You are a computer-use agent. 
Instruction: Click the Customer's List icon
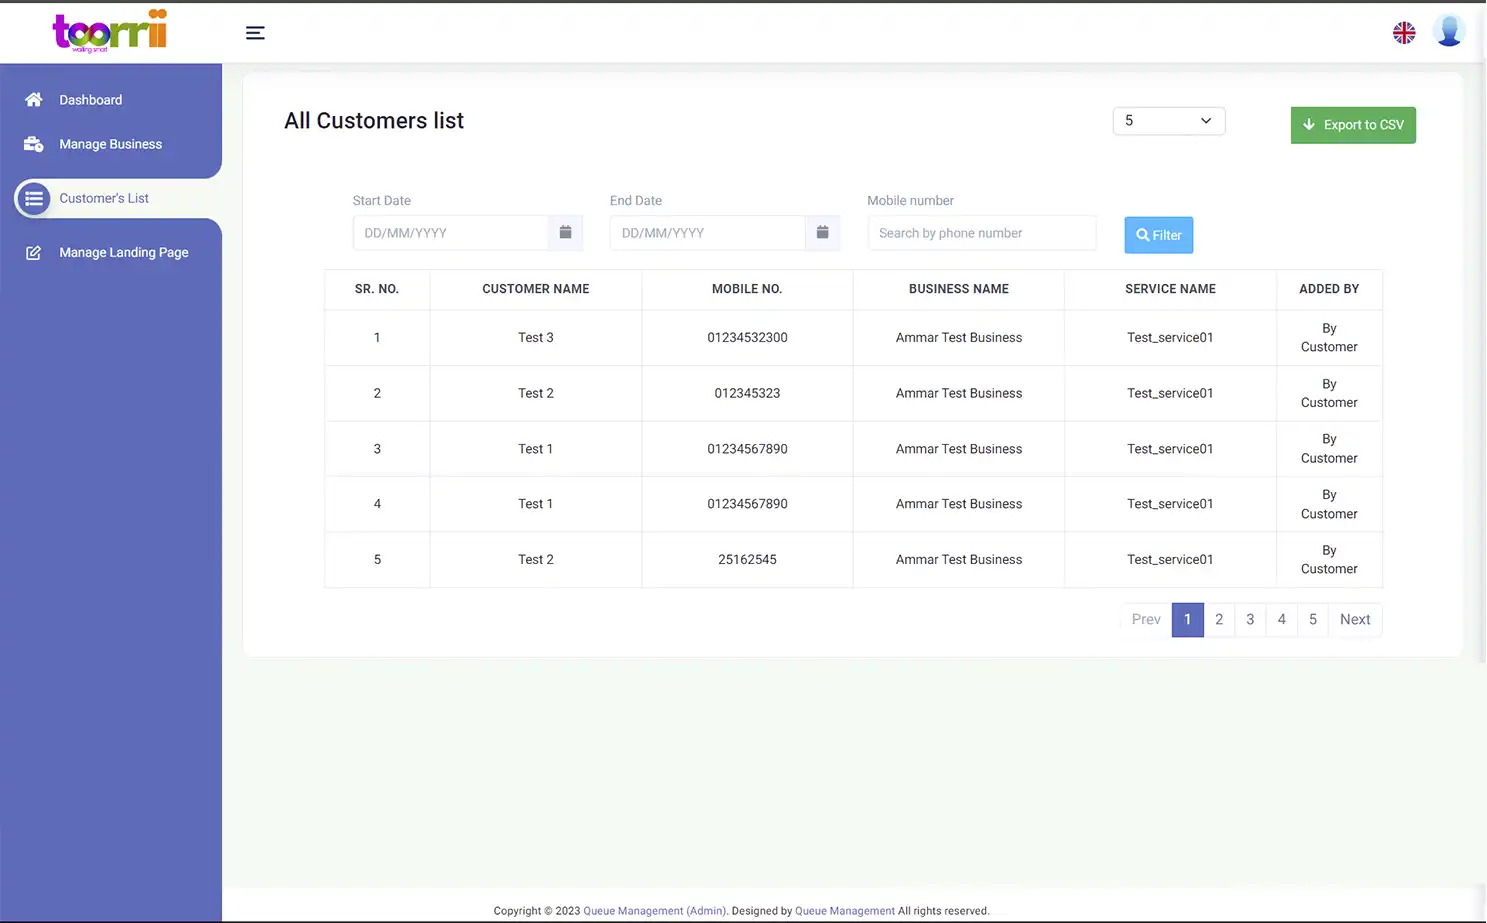click(x=33, y=198)
